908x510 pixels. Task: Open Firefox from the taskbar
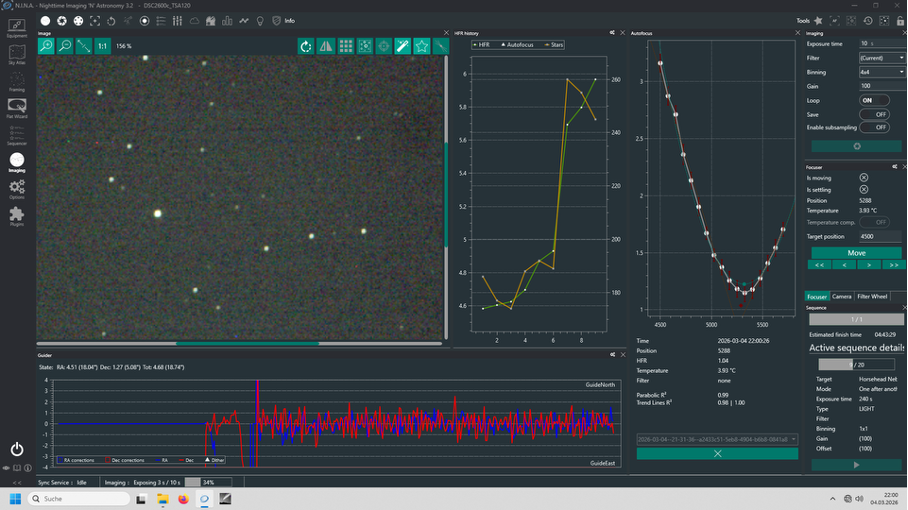(184, 499)
